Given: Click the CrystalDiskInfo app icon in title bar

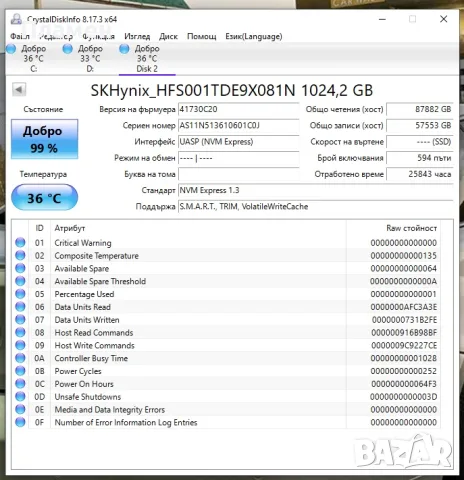Looking at the screenshot, I should pyautogui.click(x=16, y=19).
